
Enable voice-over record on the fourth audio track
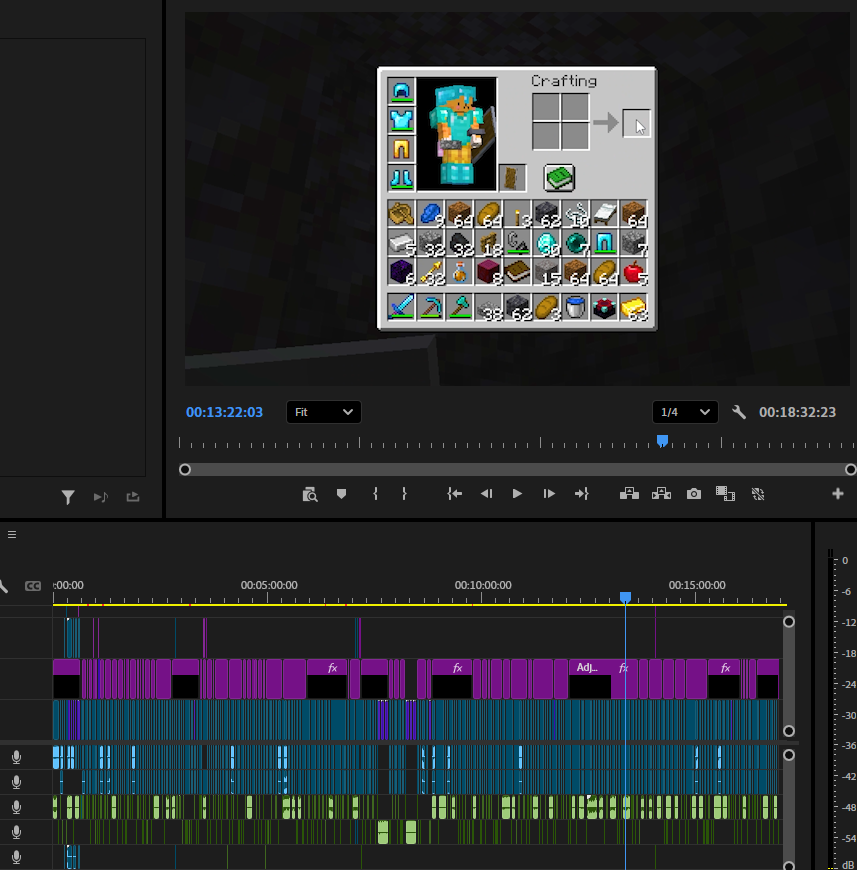point(17,832)
